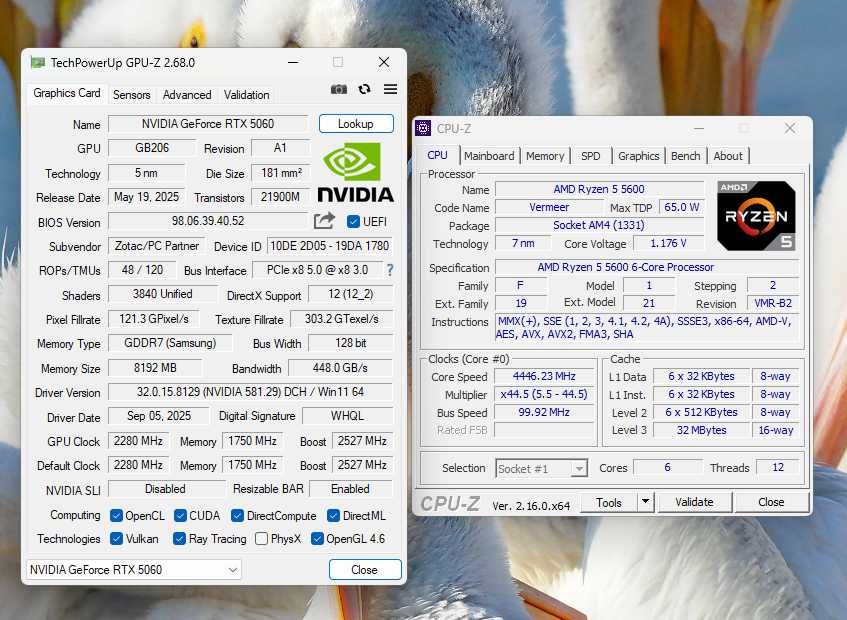847x620 pixels.
Task: Click the GPU Name field RTX 5060
Action: tap(208, 124)
